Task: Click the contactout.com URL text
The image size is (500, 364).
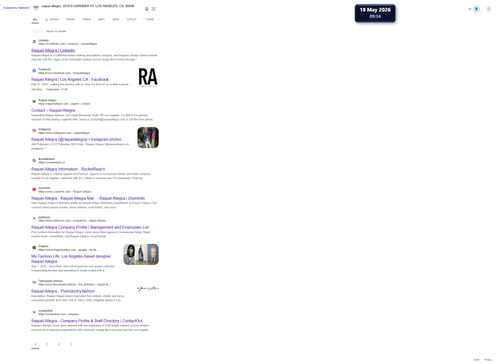Action: pos(59,314)
